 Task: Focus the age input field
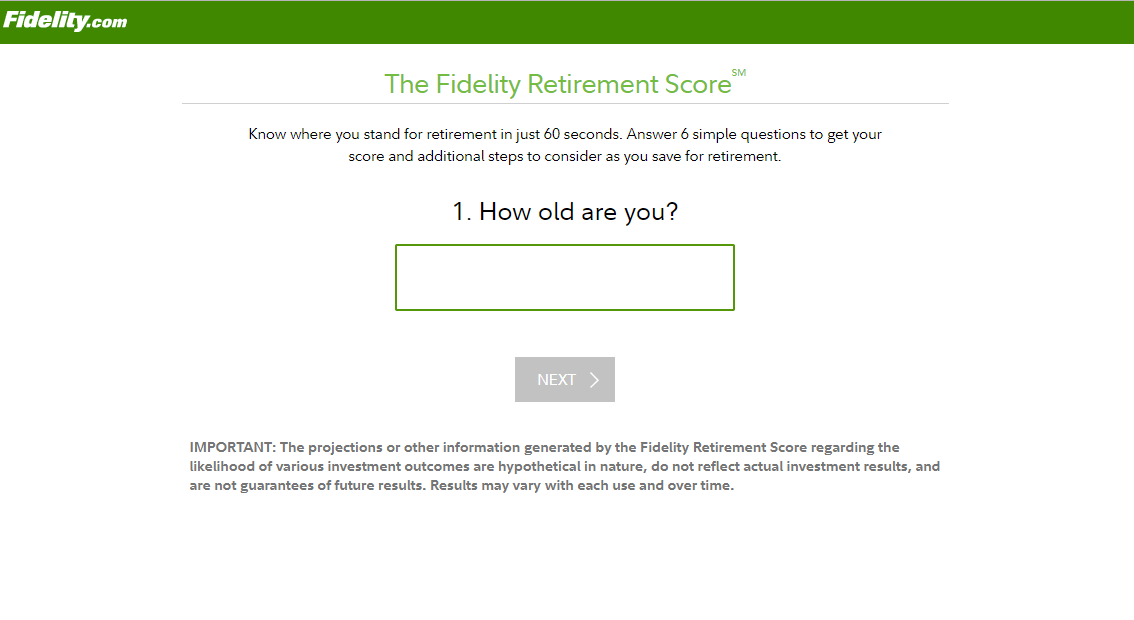coord(565,277)
